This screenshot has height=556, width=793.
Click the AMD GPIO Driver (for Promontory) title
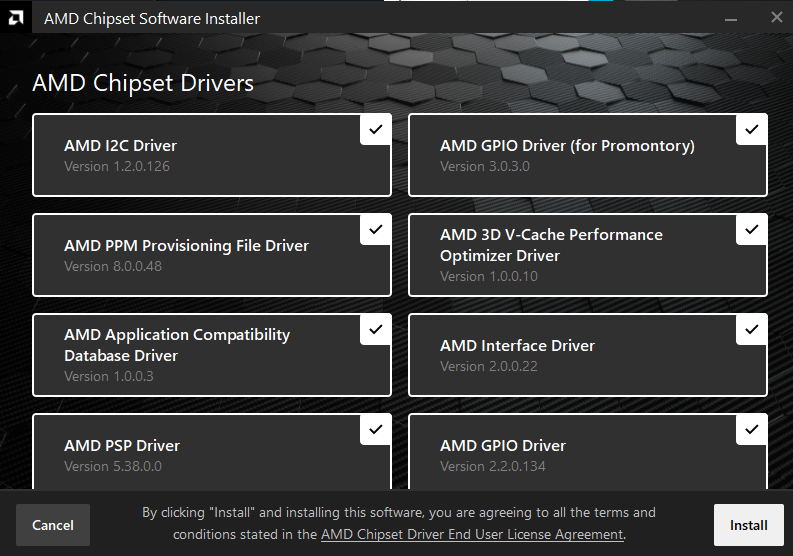[x=567, y=146]
